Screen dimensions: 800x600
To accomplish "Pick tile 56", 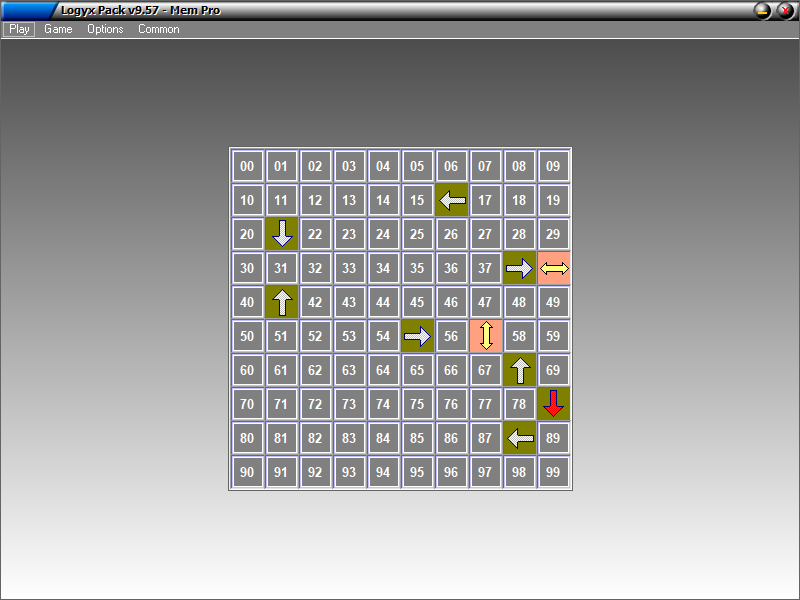I will point(452,336).
